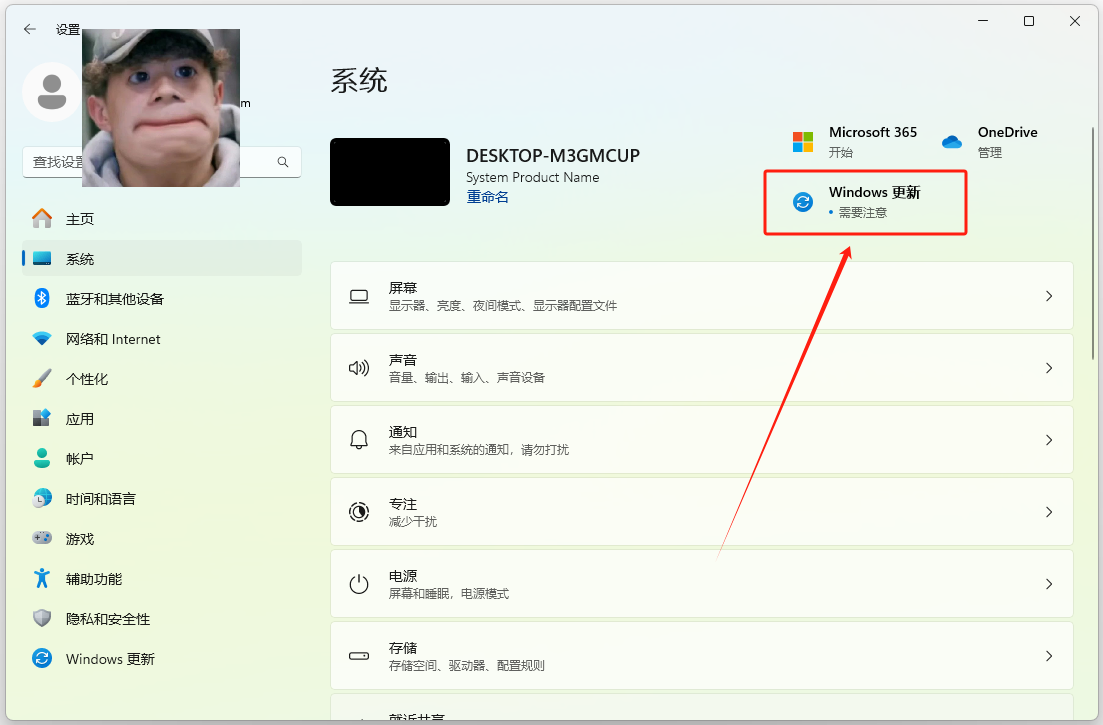The width and height of the screenshot is (1103, 725).
Task: Open Microsoft 365 开始 tile
Action: 855,141
